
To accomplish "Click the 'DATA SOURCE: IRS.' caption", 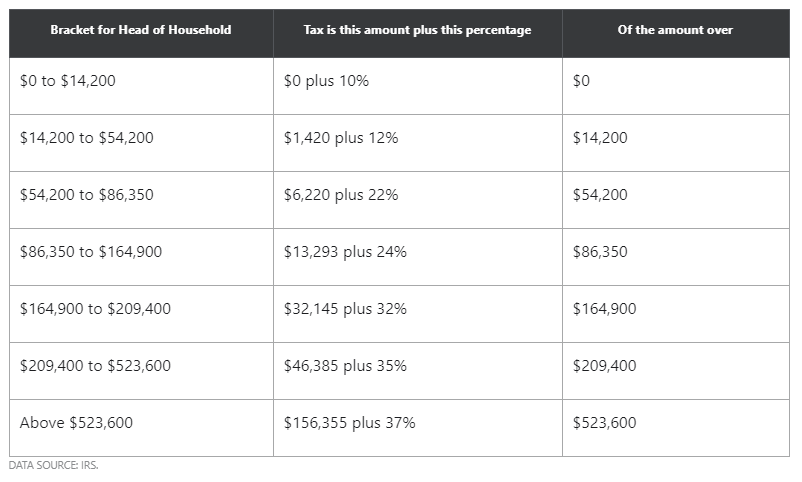I will pyautogui.click(x=53, y=465).
